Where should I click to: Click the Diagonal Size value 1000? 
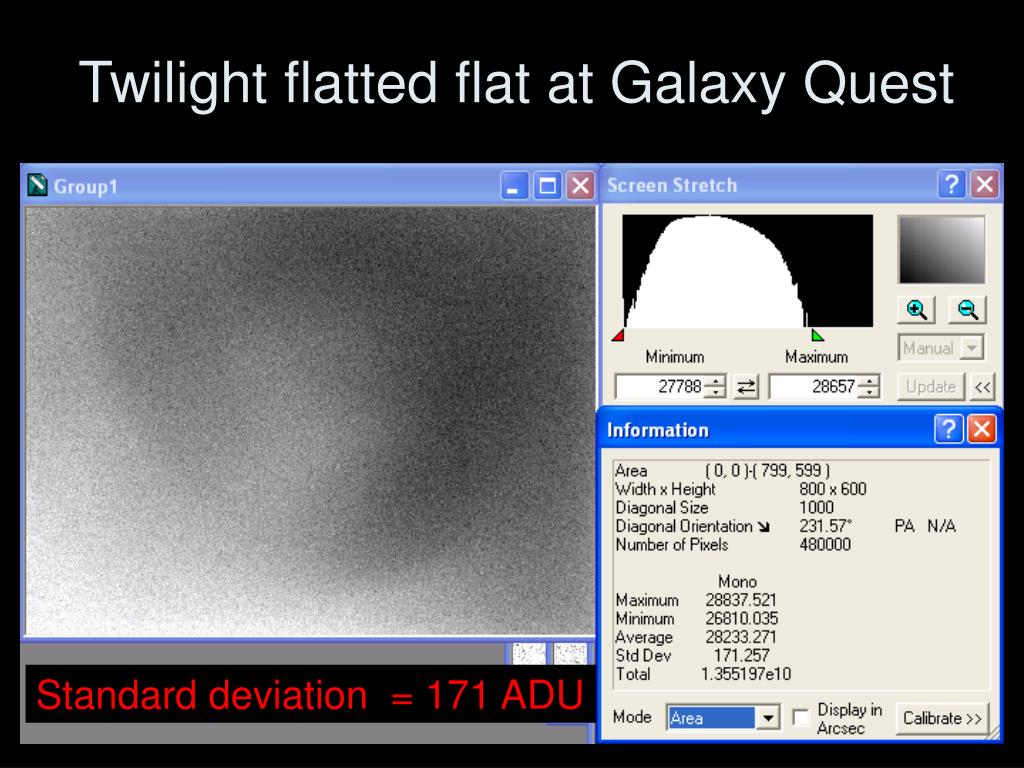tap(816, 507)
